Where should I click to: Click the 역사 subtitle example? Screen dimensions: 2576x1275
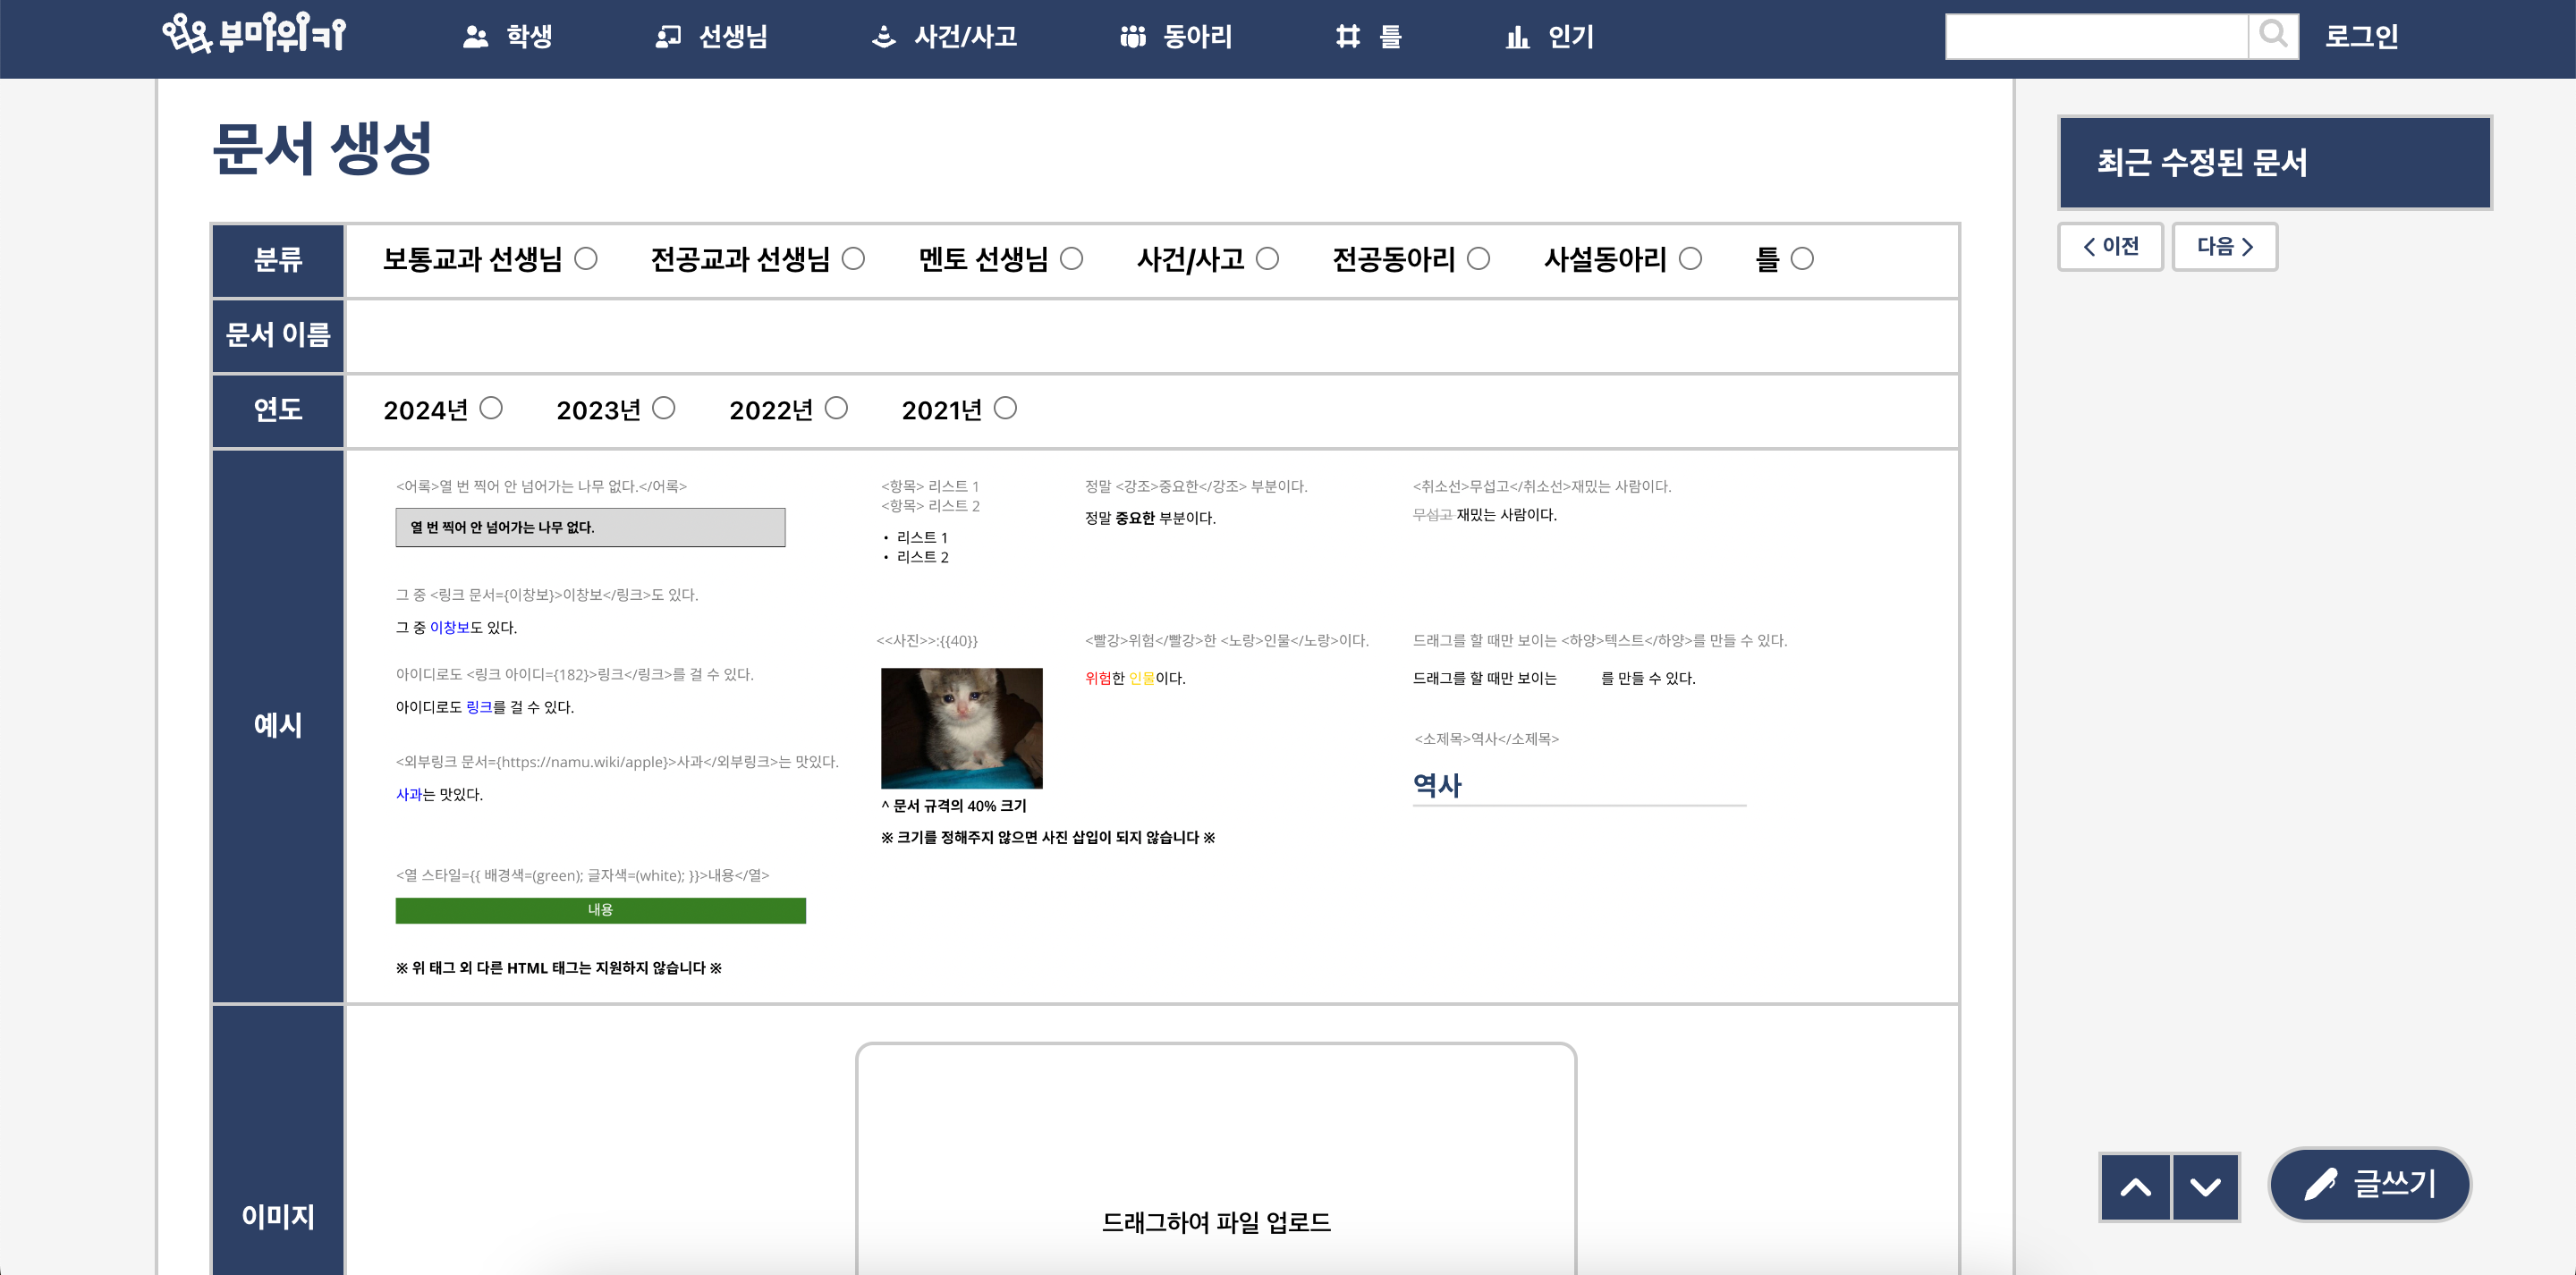click(x=1437, y=786)
